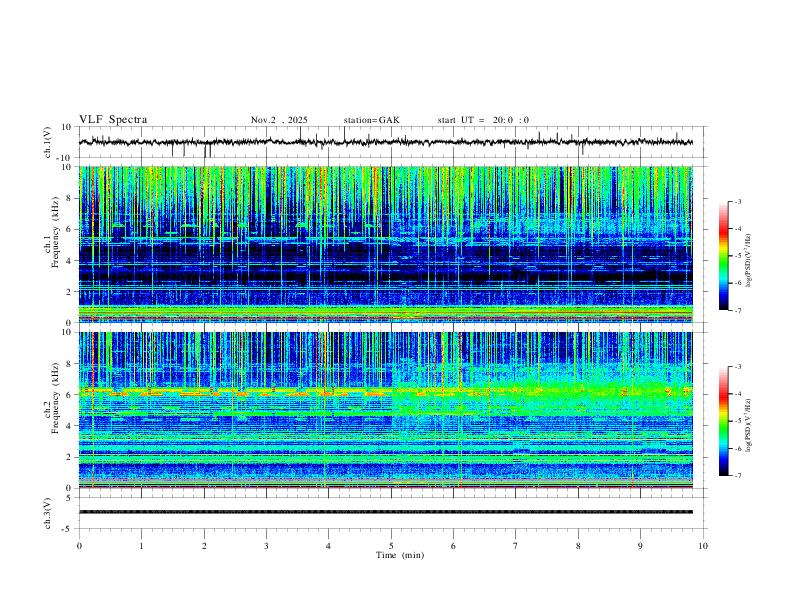
Task: Click the ch.1 spectrogram color bar
Action: click(x=724, y=256)
